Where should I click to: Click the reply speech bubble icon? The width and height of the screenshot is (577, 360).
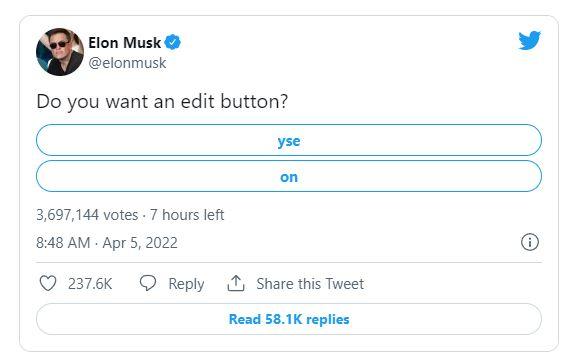tap(148, 283)
